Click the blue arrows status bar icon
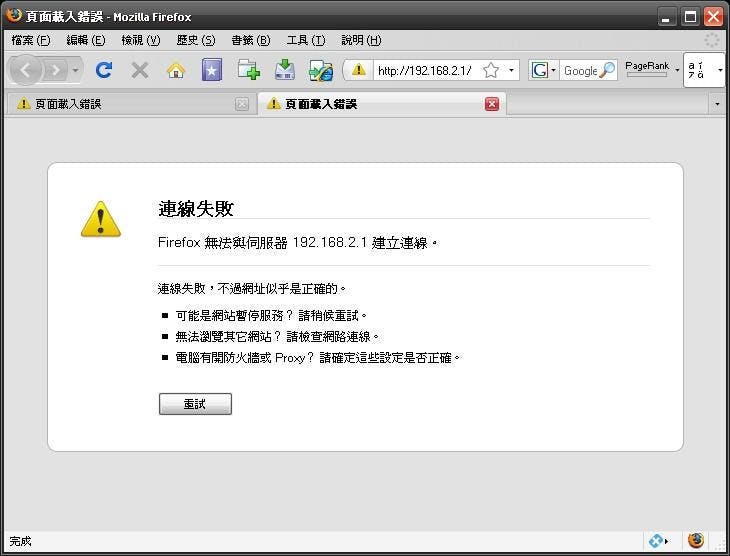The image size is (730, 556). [x=656, y=541]
